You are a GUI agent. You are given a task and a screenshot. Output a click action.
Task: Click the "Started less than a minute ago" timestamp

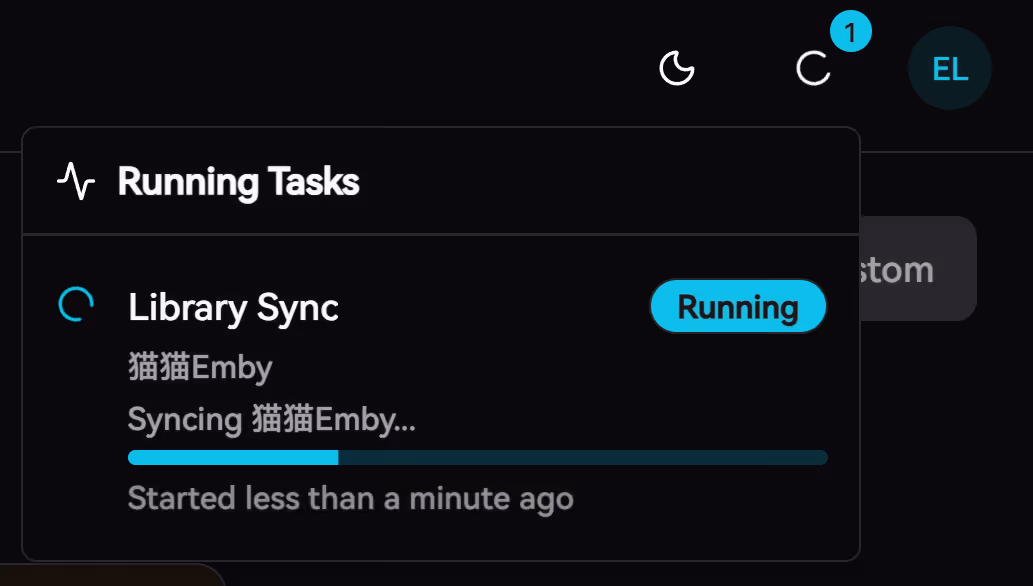click(350, 498)
